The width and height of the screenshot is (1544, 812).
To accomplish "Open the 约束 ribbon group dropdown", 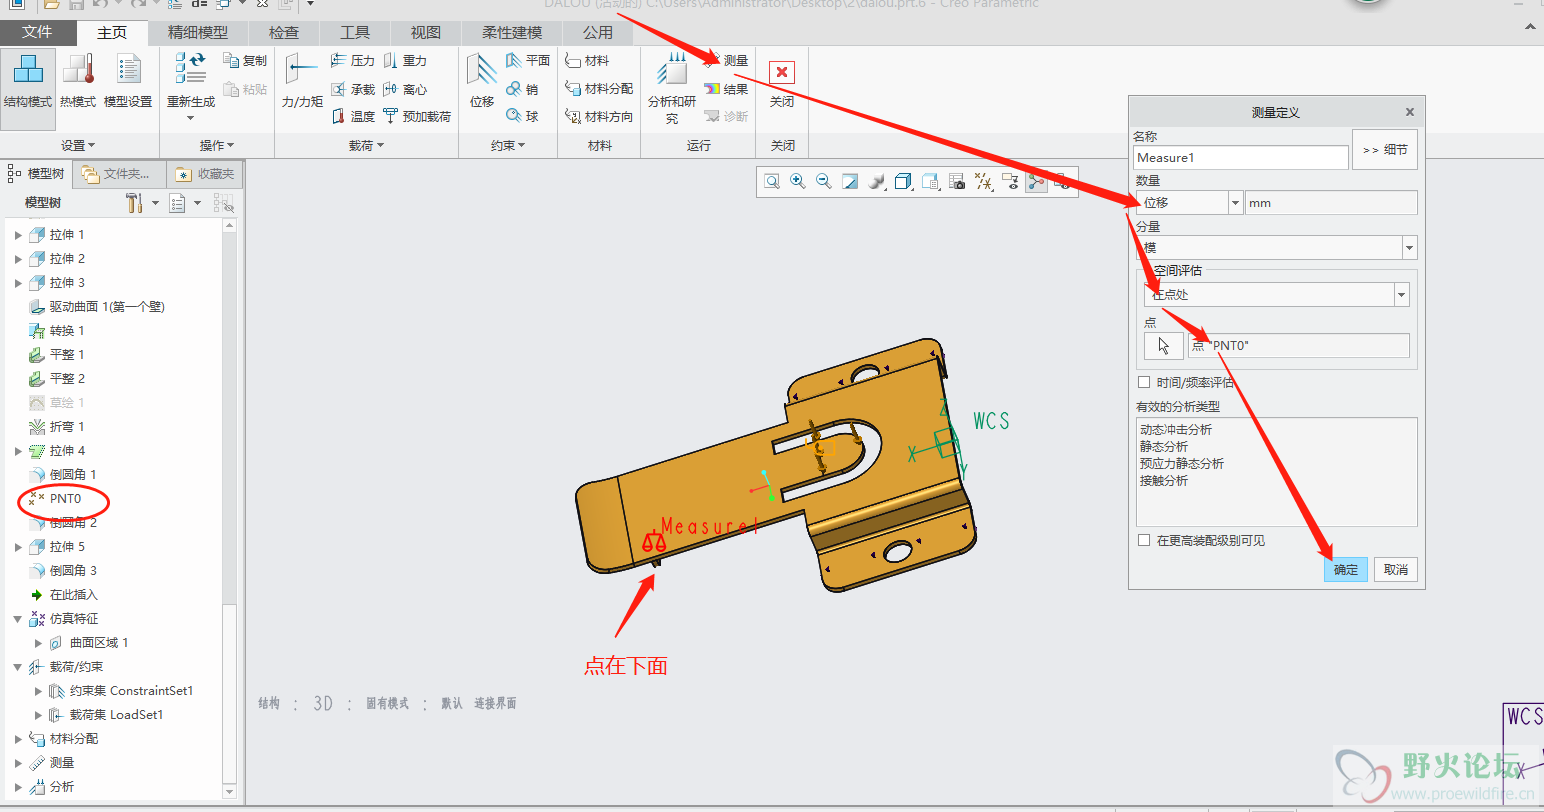I will pos(508,146).
